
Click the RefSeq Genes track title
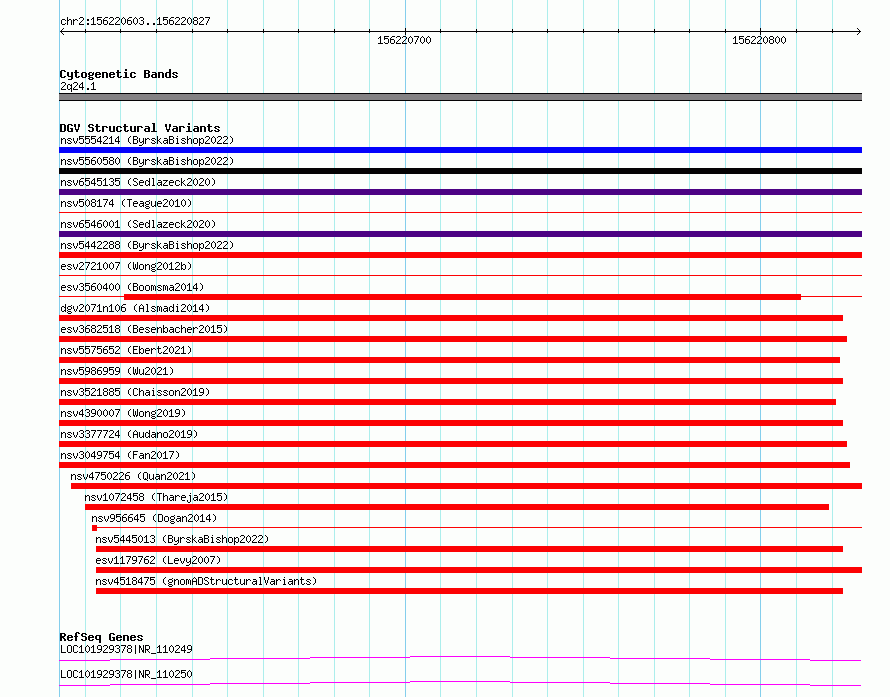coord(101,637)
